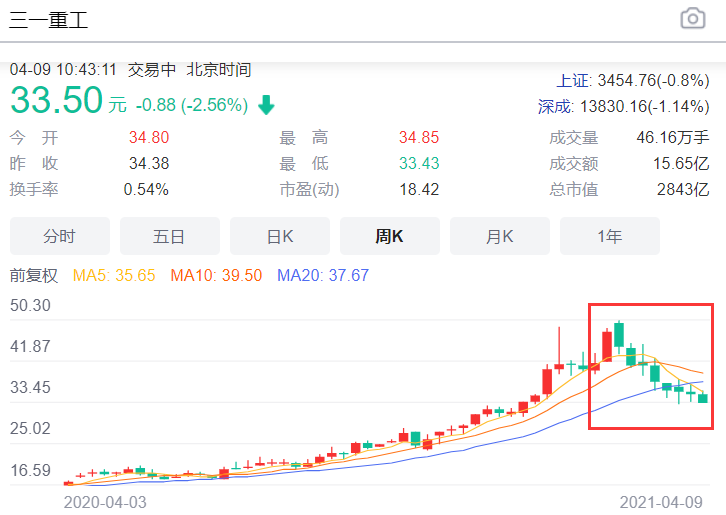Open the 月K chart tab
The width and height of the screenshot is (726, 515).
tap(500, 236)
